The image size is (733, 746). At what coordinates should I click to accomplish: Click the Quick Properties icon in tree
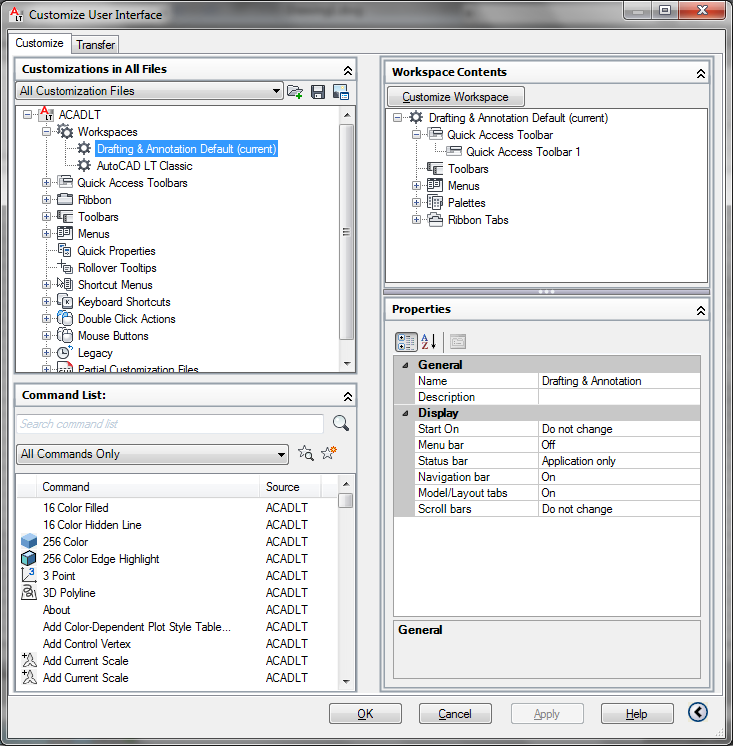65,250
